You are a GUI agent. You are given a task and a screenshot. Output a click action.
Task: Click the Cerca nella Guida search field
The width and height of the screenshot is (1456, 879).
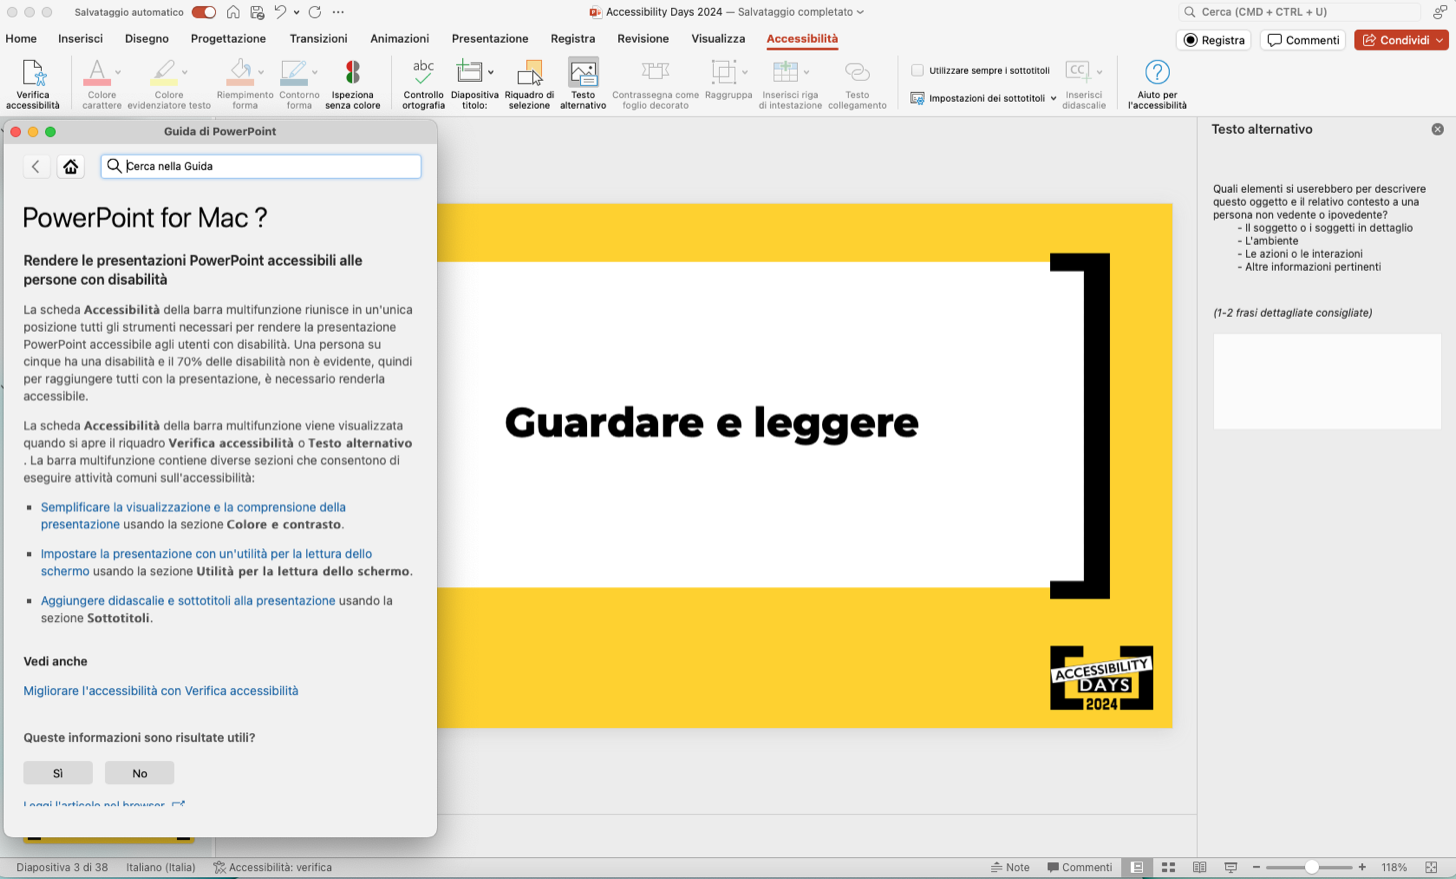(x=261, y=166)
